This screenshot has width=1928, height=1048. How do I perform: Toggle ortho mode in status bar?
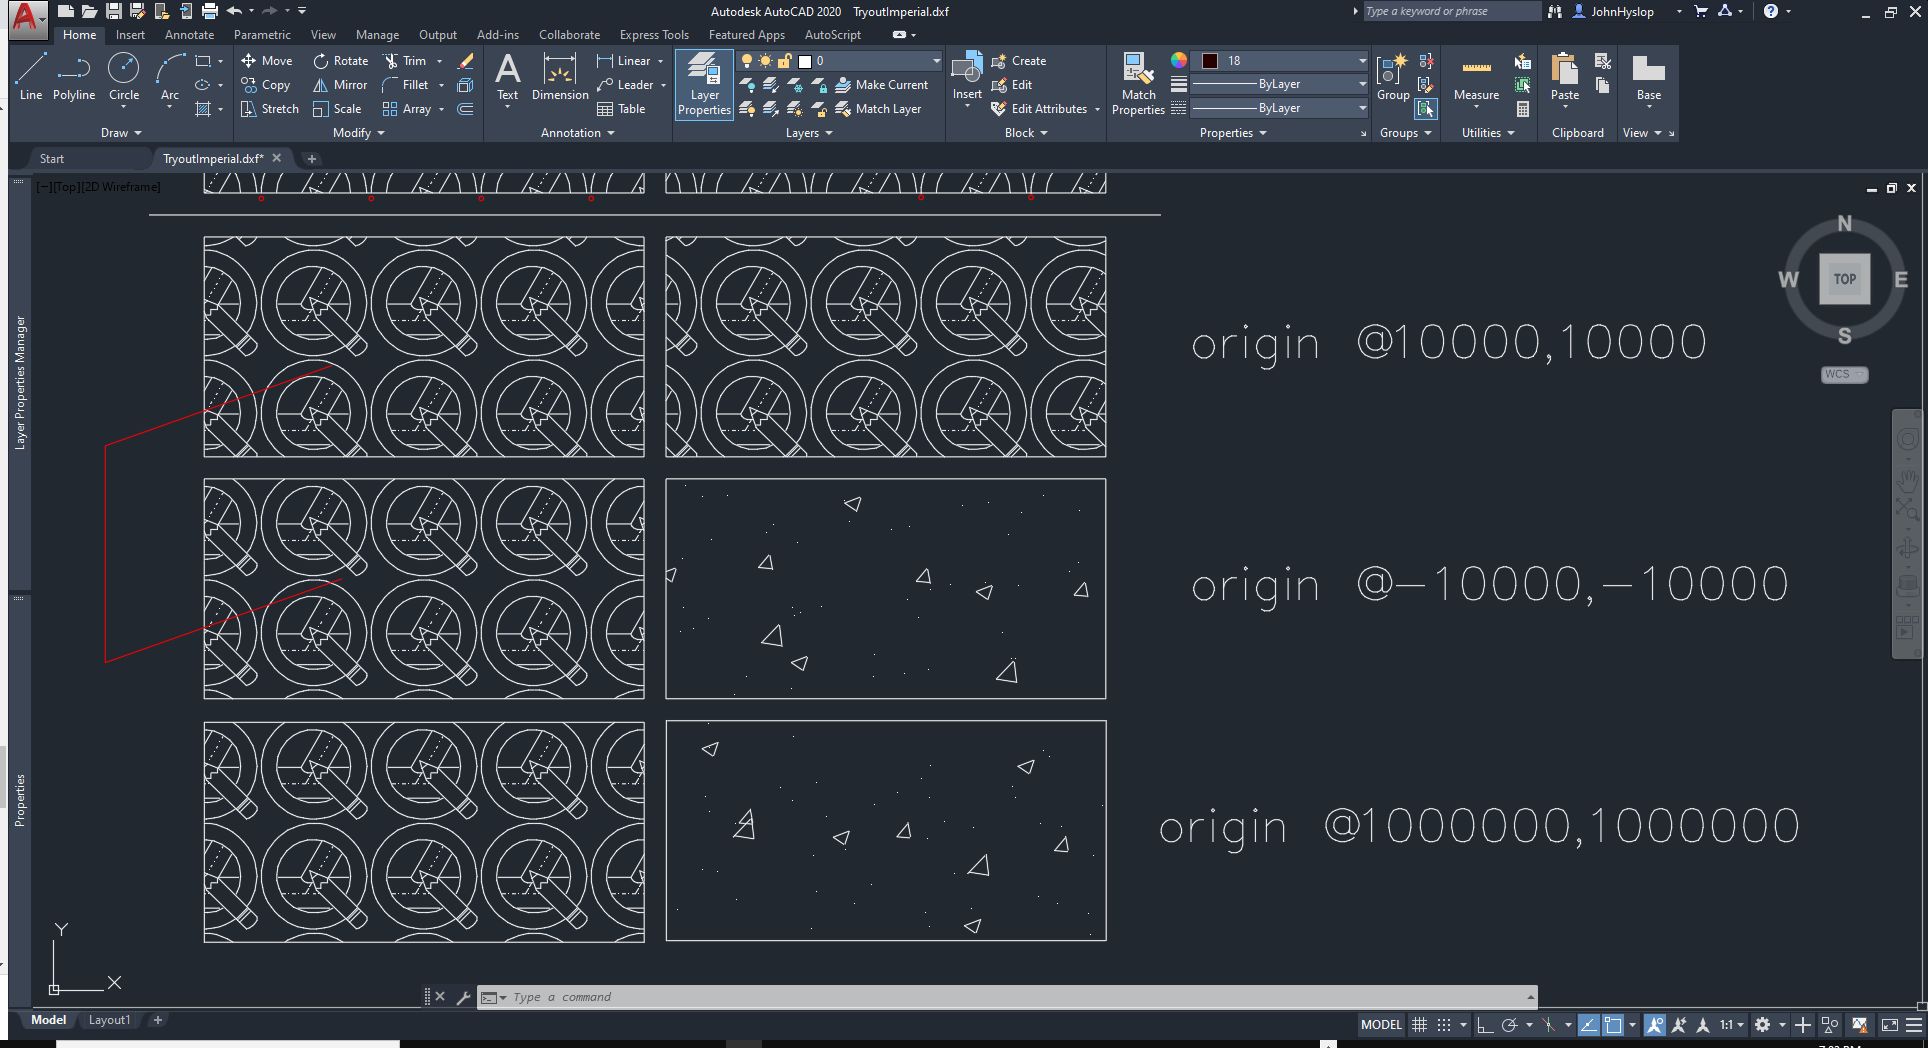click(x=1485, y=1025)
